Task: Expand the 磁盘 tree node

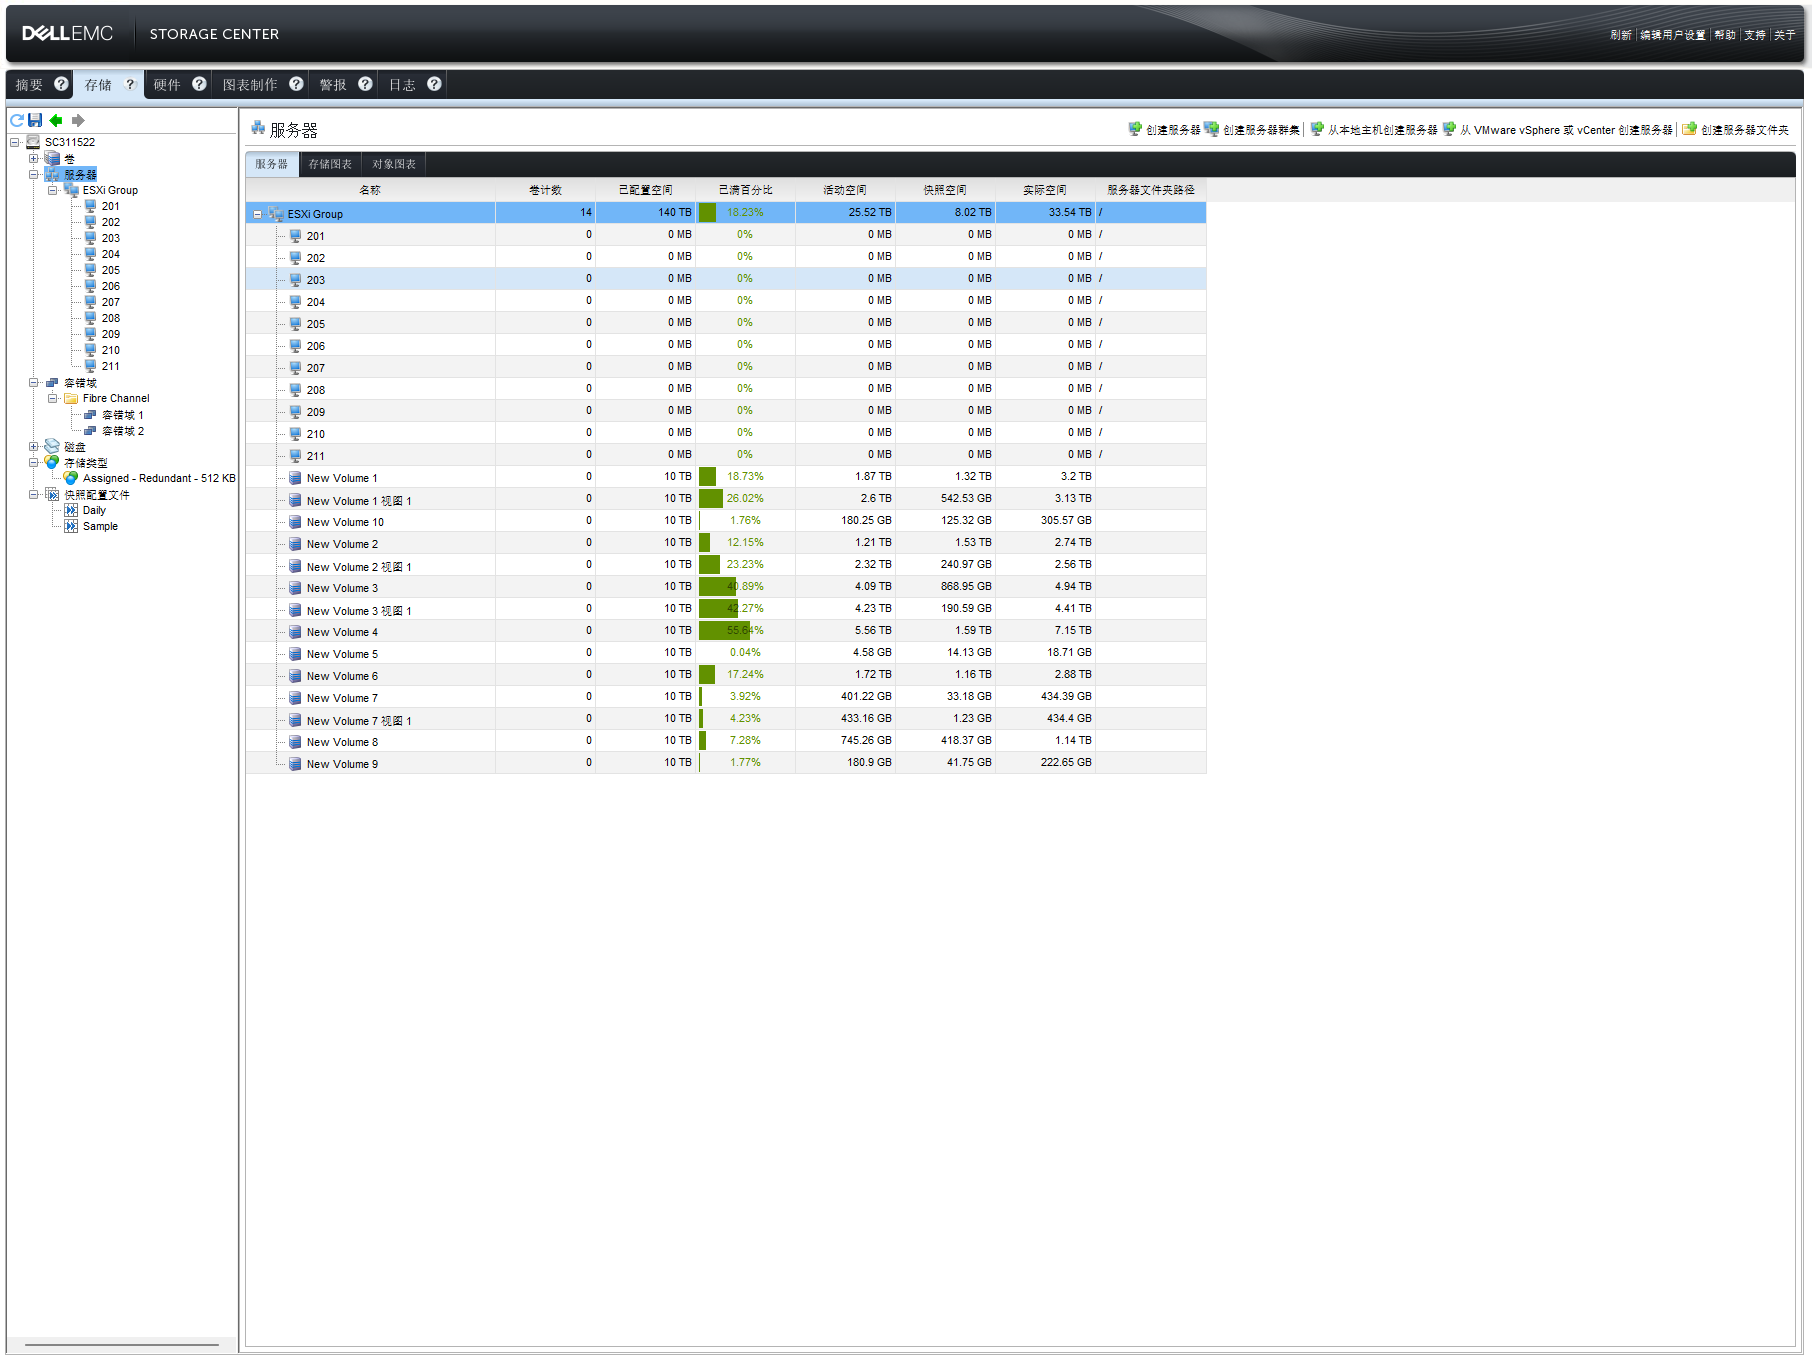Action: 34,446
